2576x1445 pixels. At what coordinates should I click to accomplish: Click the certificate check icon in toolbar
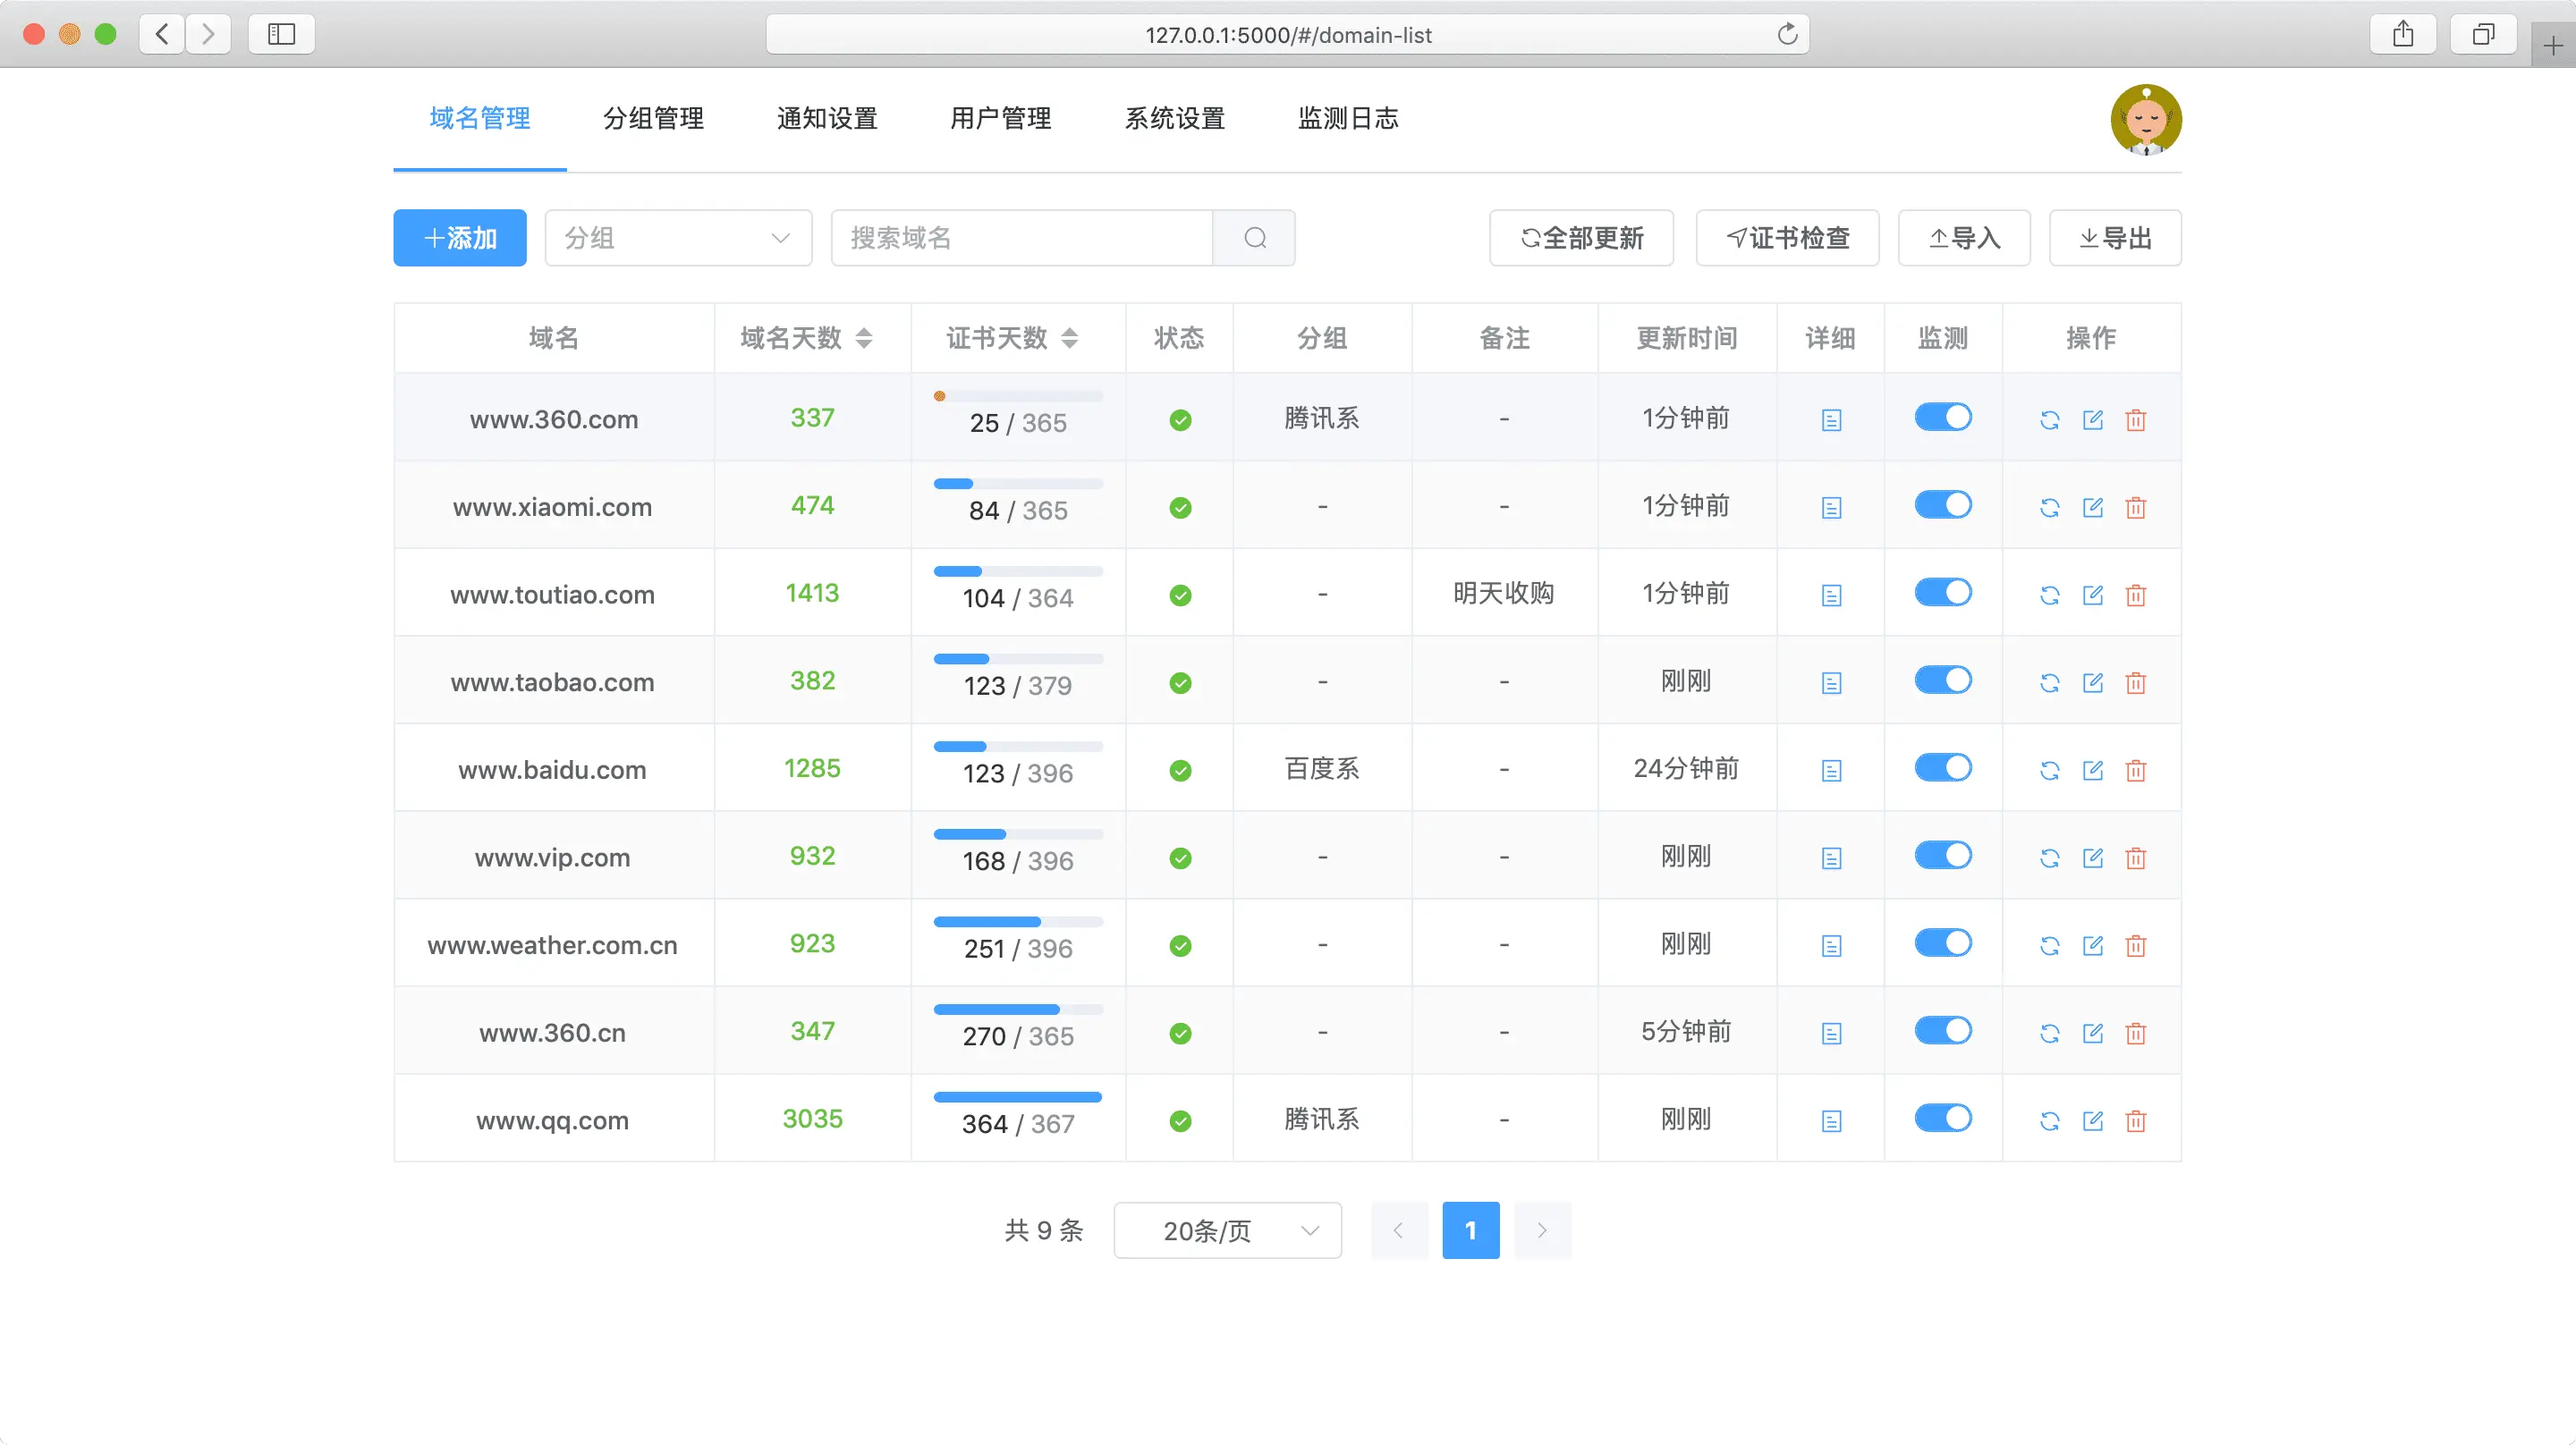(x=1787, y=237)
